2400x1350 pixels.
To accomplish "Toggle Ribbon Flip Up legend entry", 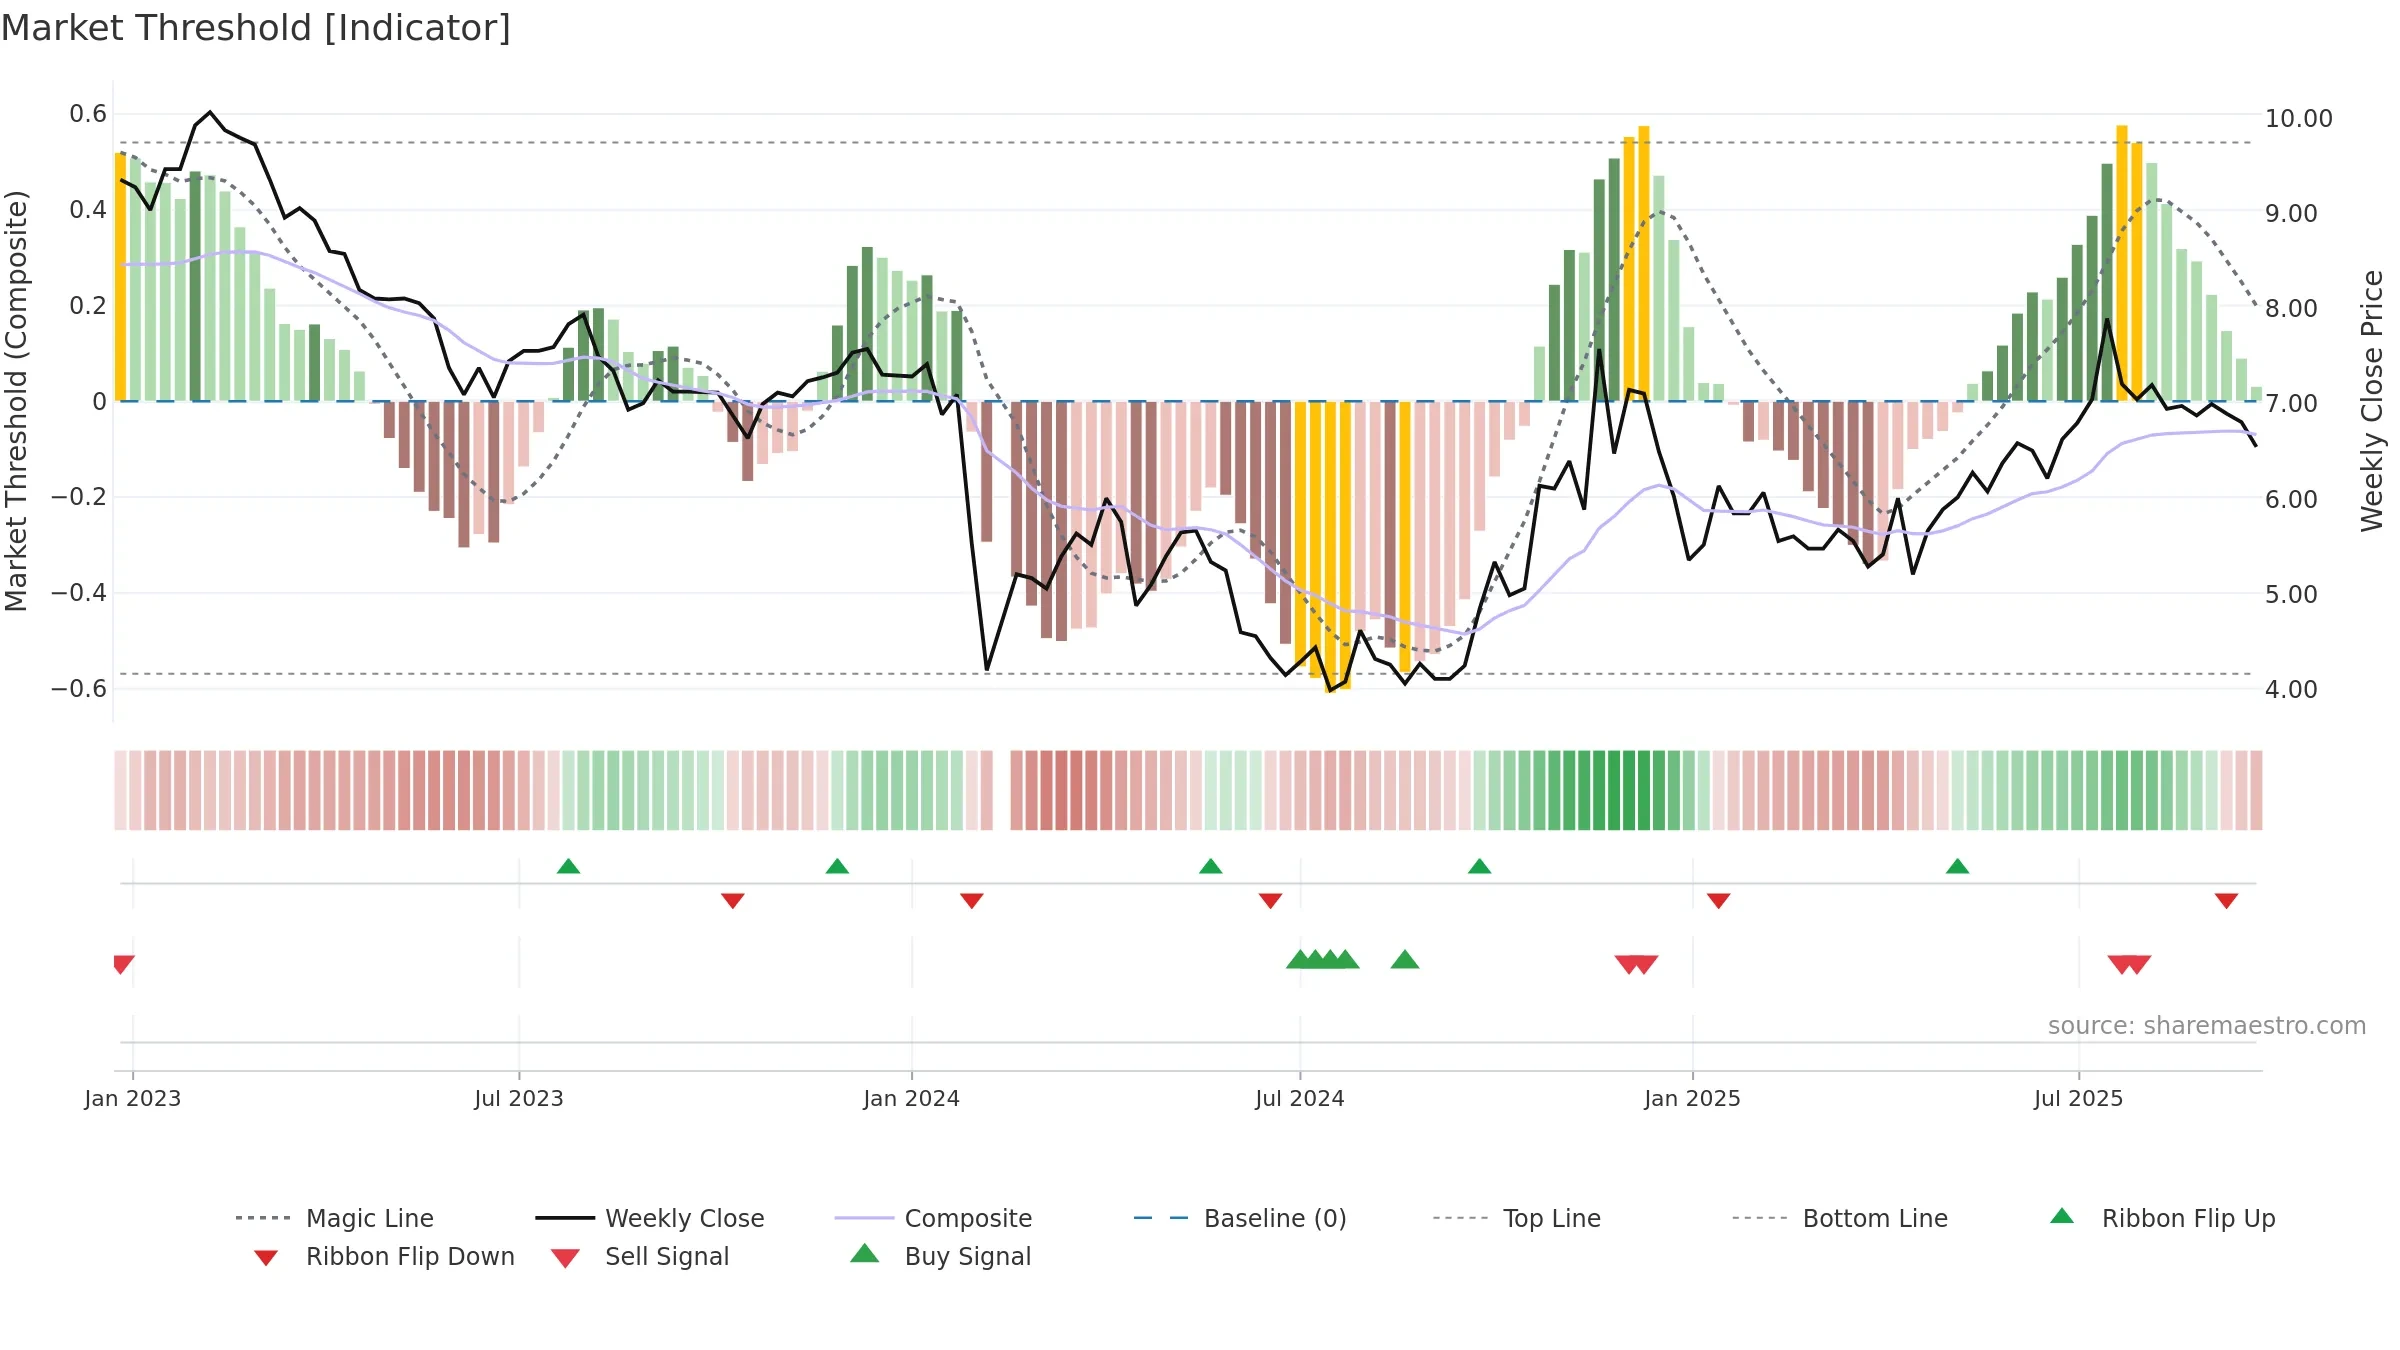I will (2162, 1218).
